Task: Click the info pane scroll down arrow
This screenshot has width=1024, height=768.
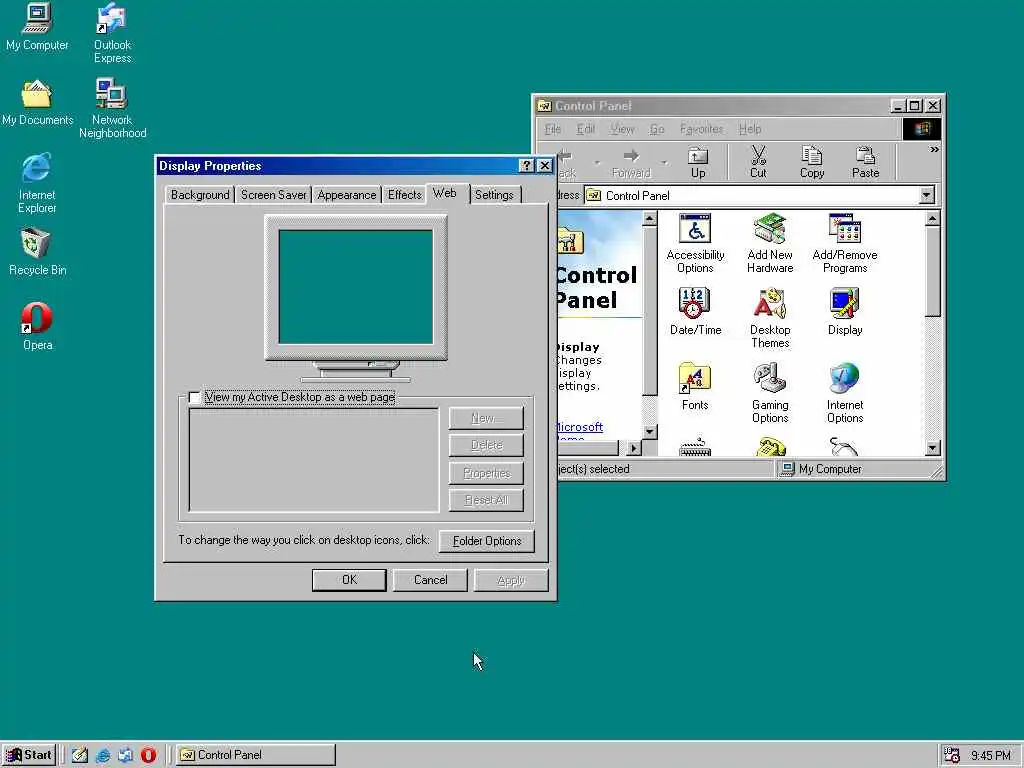Action: (649, 431)
